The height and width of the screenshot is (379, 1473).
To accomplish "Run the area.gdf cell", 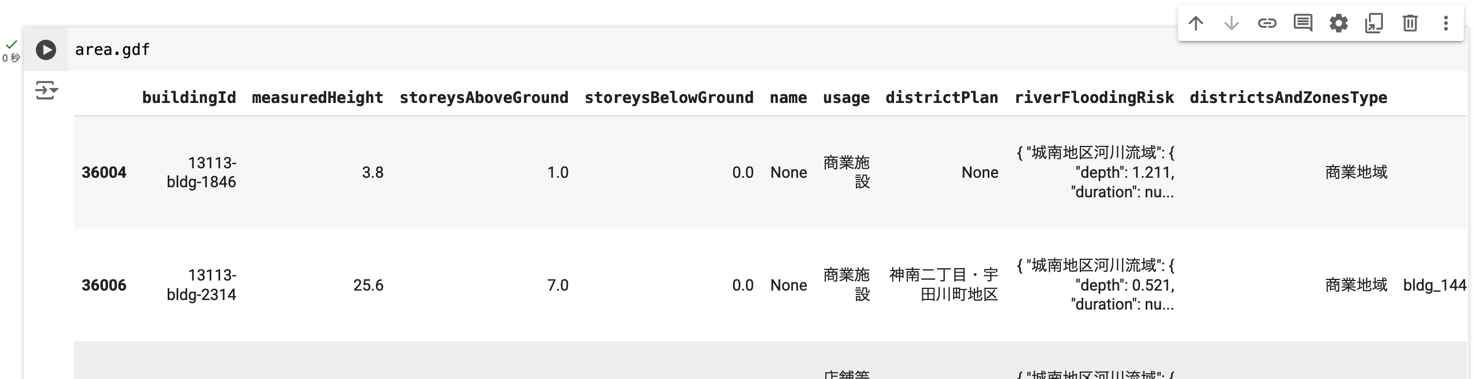I will (x=46, y=49).
